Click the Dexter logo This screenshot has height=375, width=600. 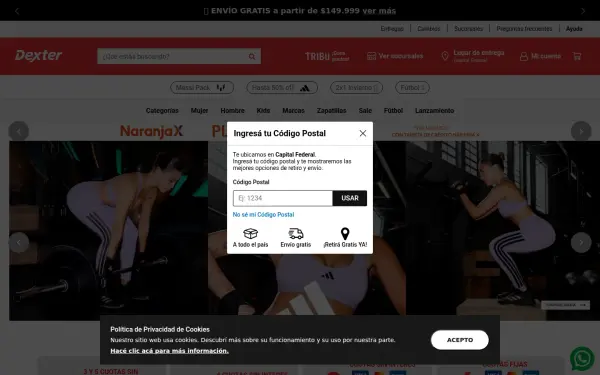coord(38,56)
